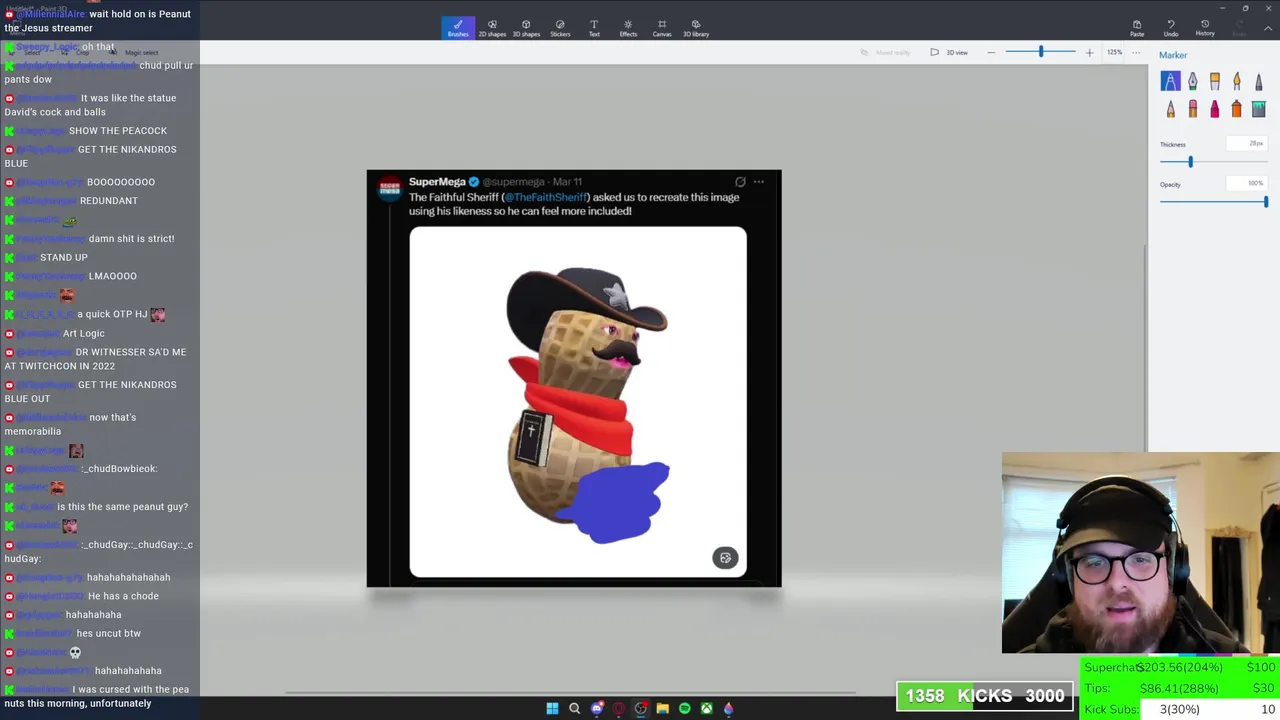Image resolution: width=1280 pixels, height=720 pixels.
Task: Select the Watercolor brush
Action: click(x=1237, y=81)
